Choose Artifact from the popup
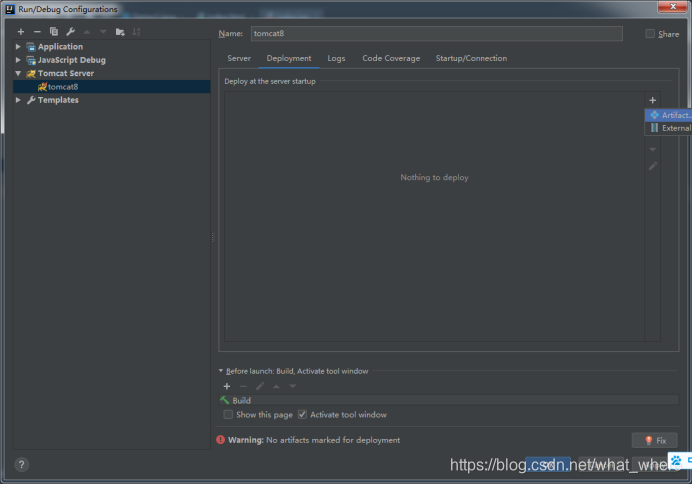The height and width of the screenshot is (484, 692). coord(668,115)
